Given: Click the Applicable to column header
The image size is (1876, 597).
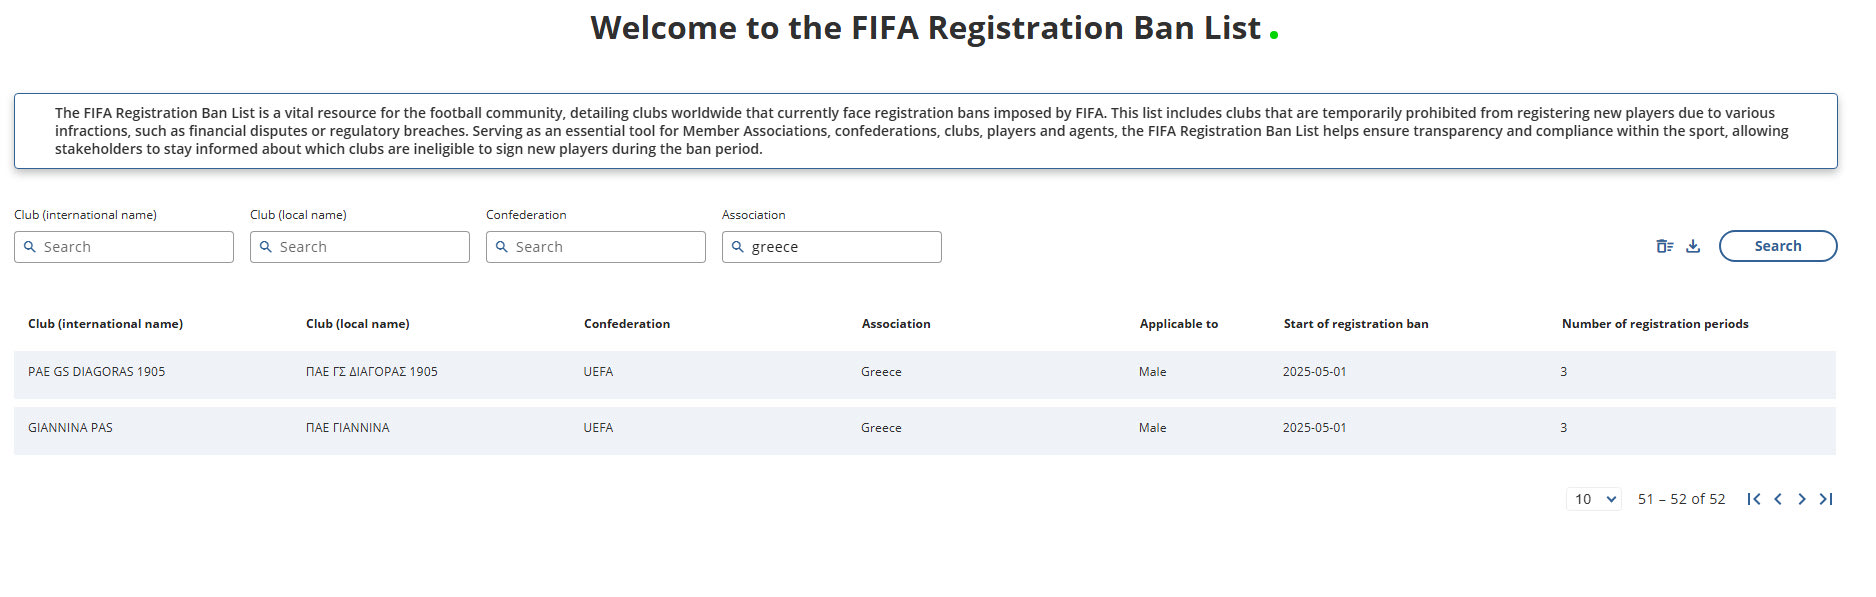Looking at the screenshot, I should click(x=1178, y=324).
